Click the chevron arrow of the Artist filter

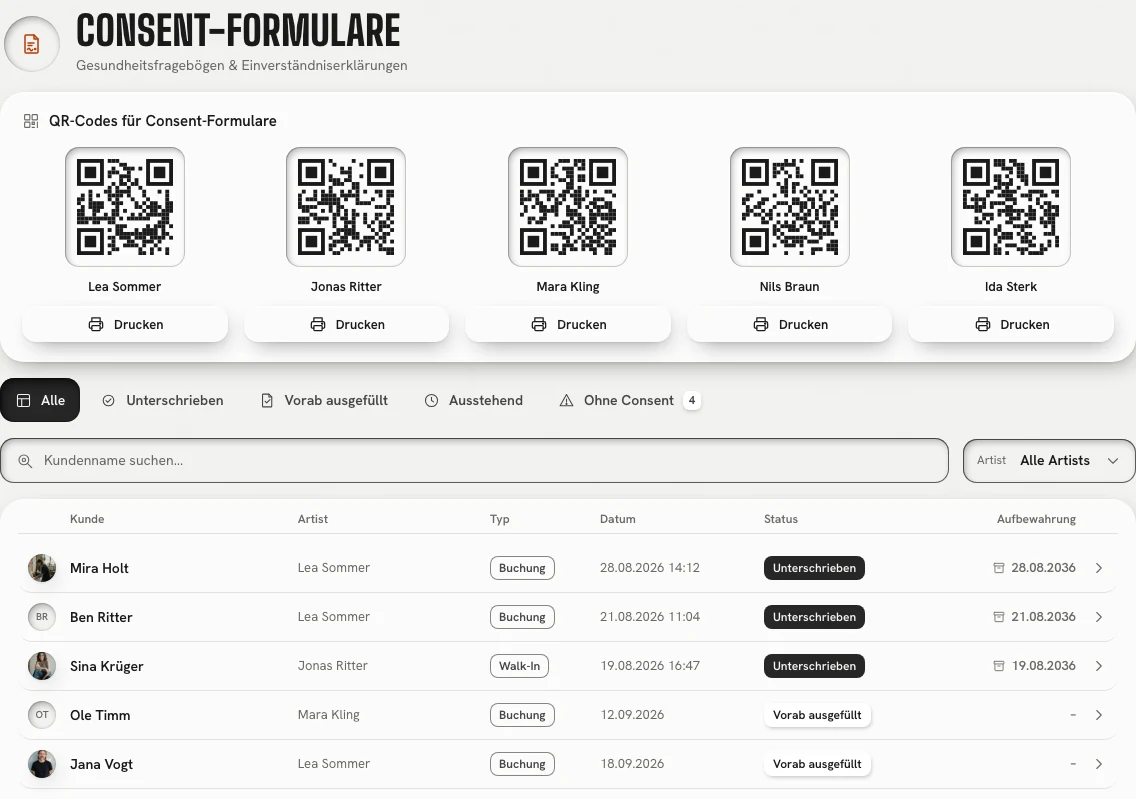1113,461
